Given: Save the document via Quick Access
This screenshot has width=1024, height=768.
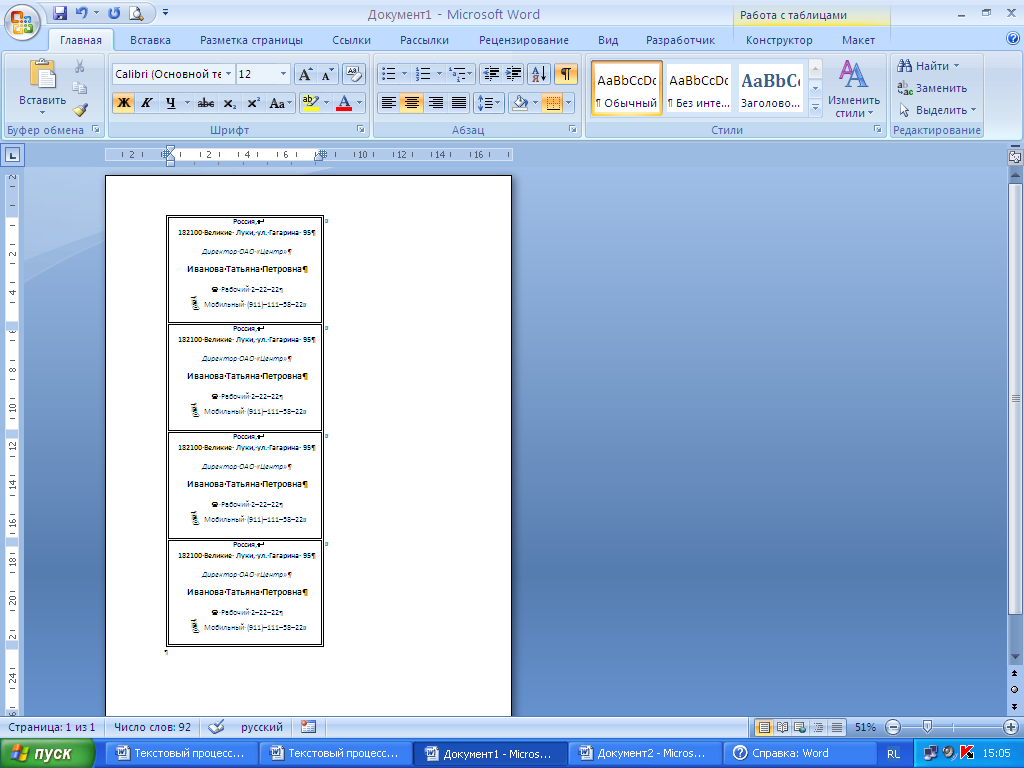Looking at the screenshot, I should (59, 13).
